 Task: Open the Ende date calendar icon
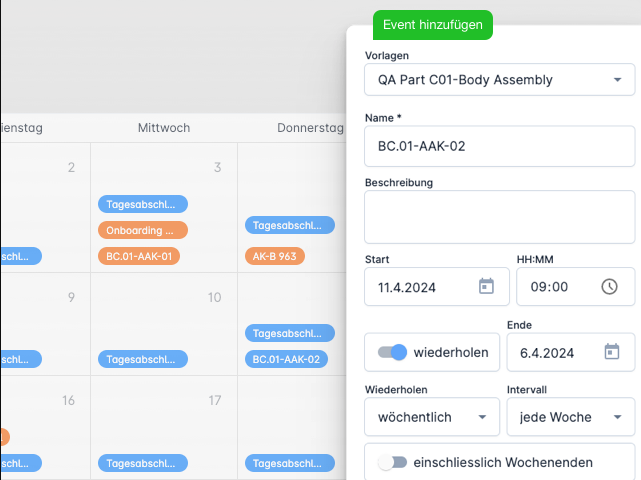click(612, 352)
